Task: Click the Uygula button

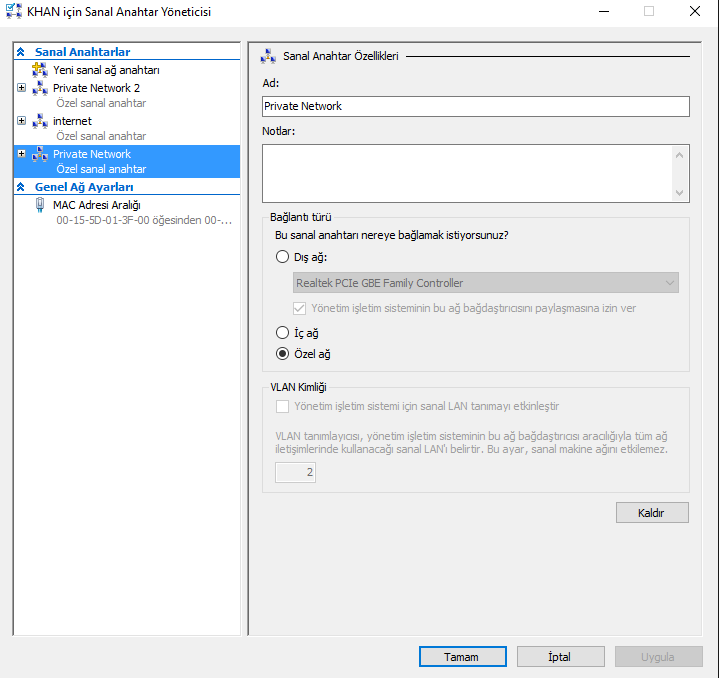Action: pos(658,656)
